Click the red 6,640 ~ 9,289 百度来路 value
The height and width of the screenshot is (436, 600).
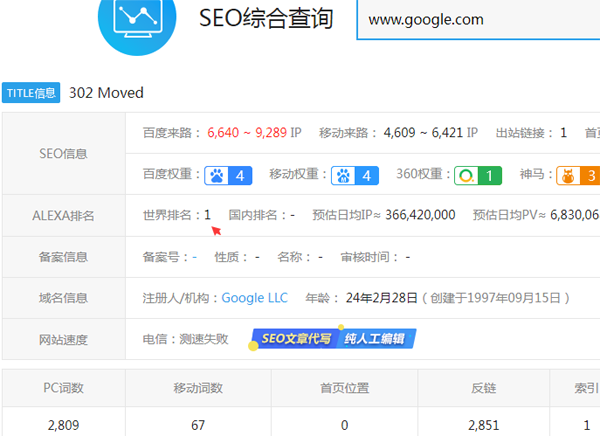(x=247, y=133)
